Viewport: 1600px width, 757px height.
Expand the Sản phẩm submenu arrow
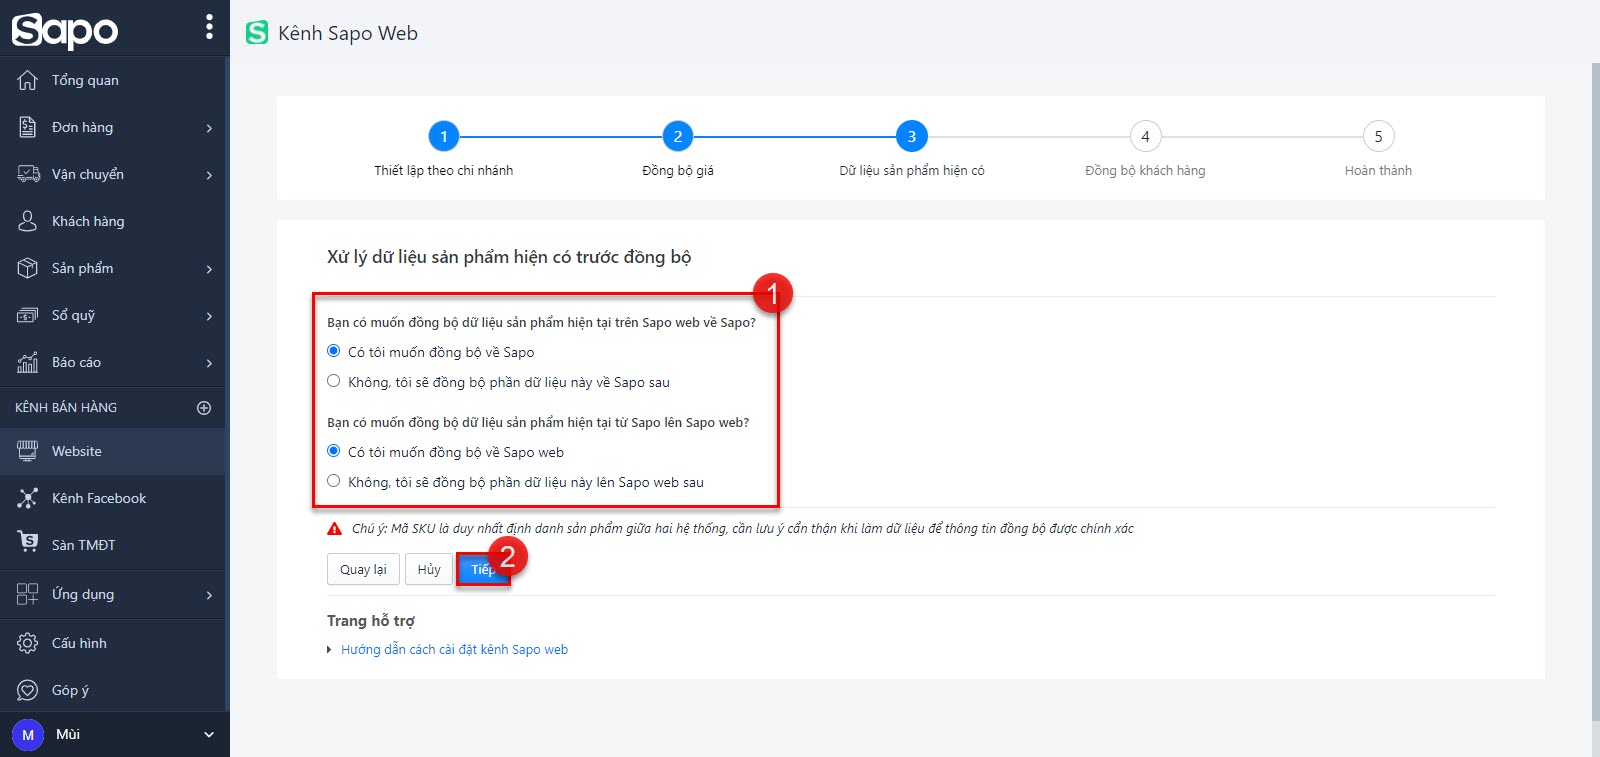click(209, 269)
